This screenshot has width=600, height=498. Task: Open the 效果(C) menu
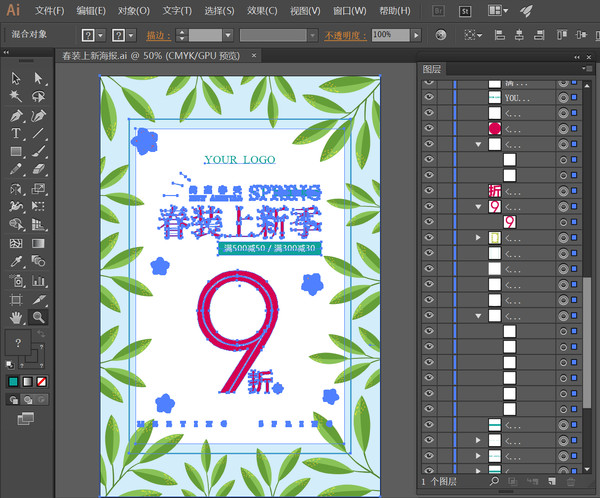point(262,11)
